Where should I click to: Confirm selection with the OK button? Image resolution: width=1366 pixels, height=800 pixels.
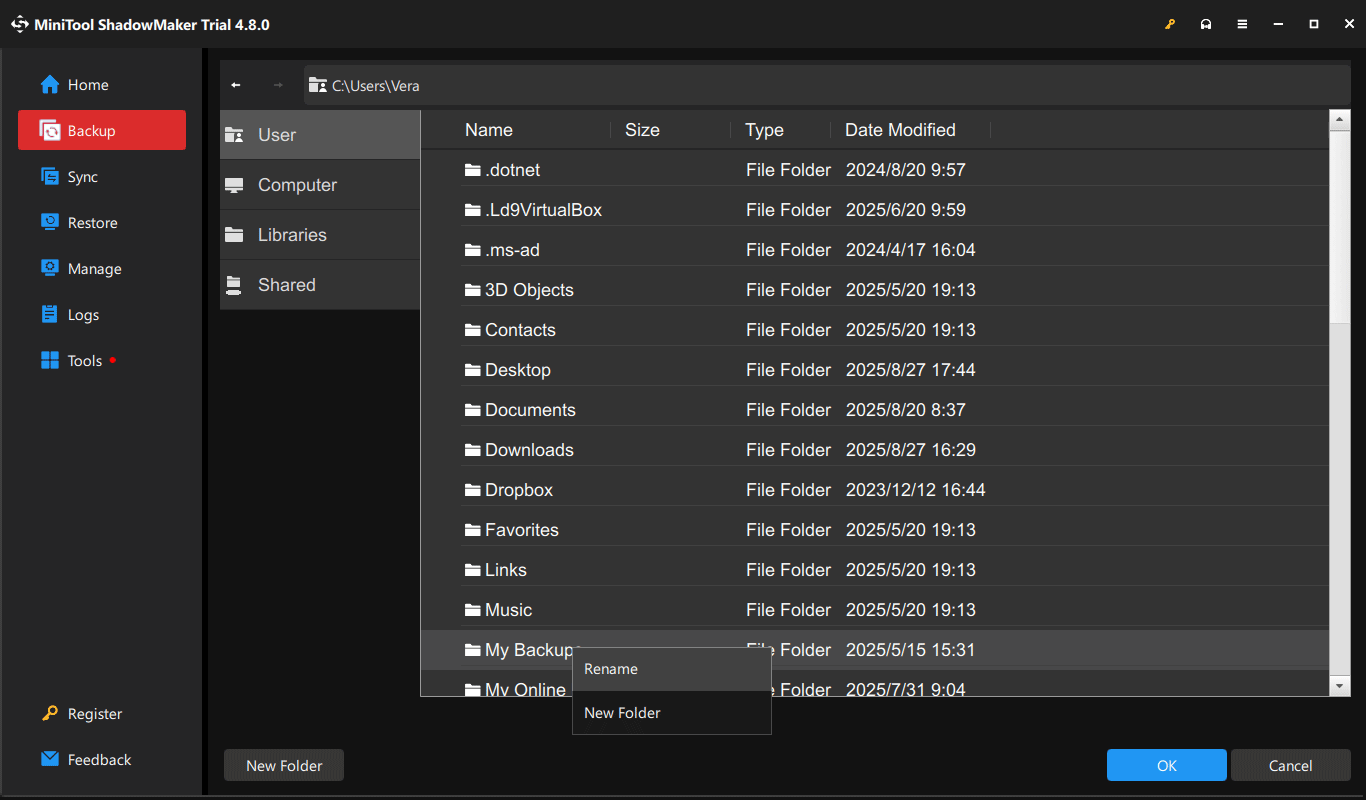(1166, 765)
